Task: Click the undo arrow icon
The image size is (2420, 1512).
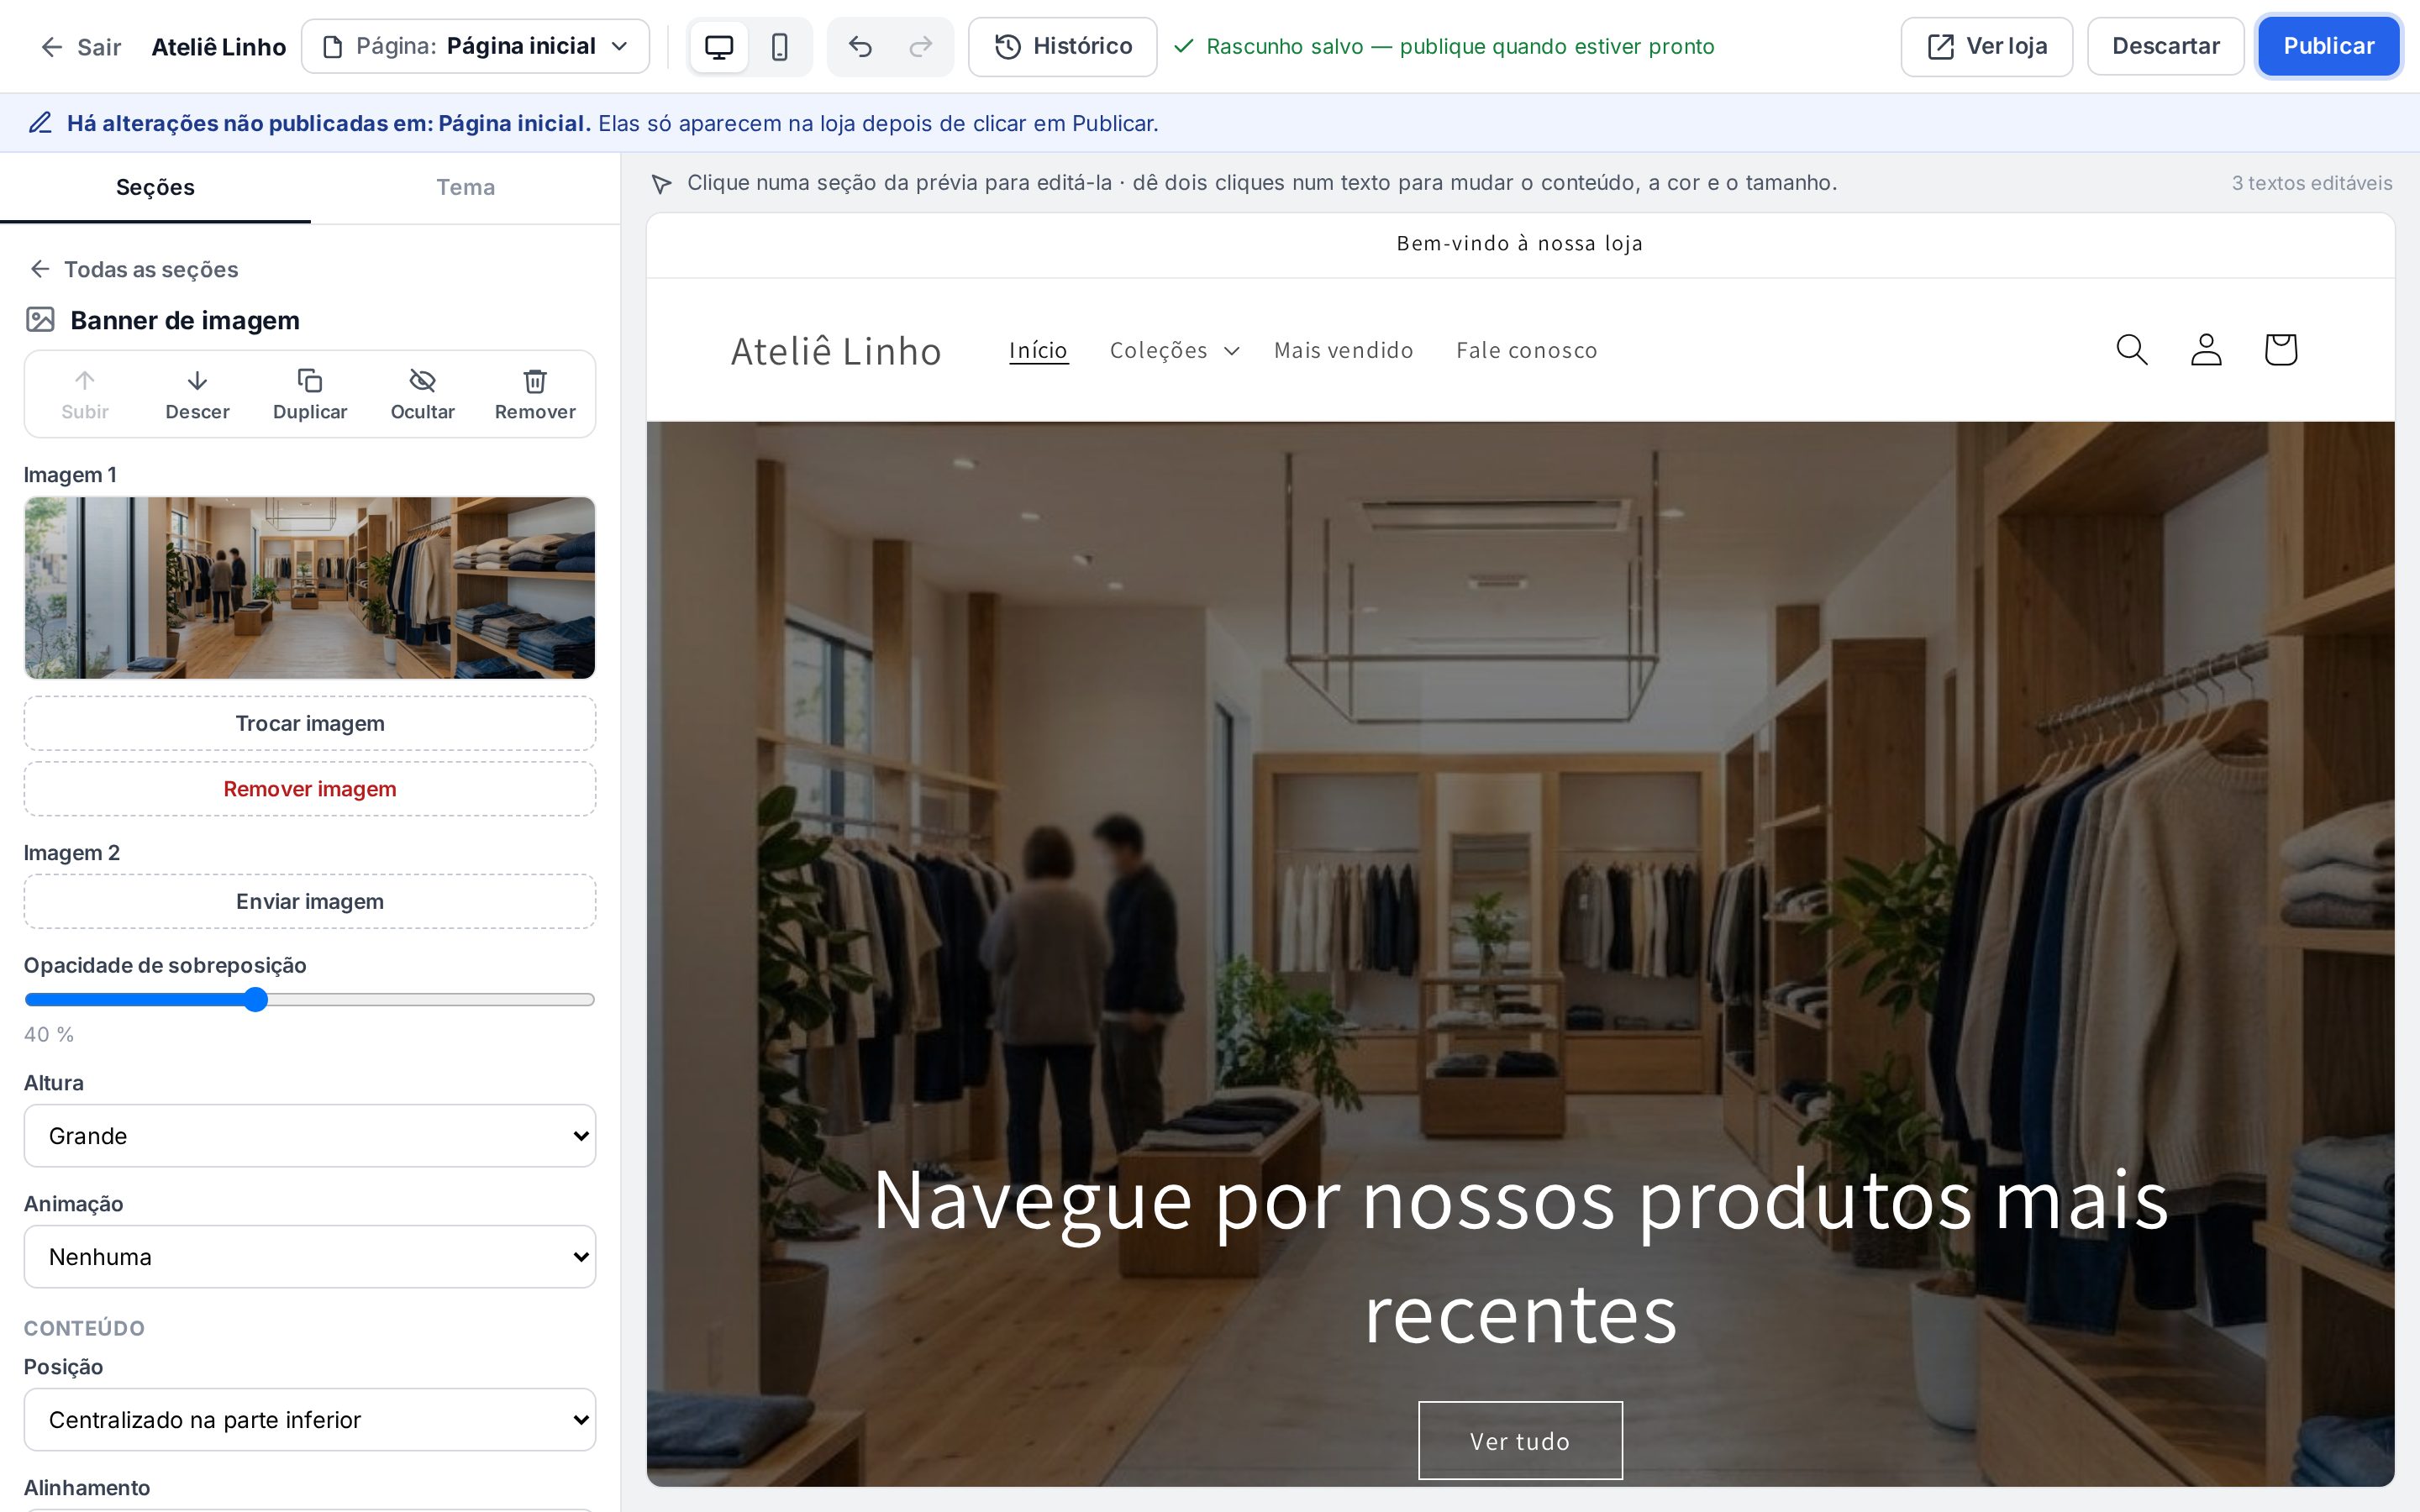Action: point(860,47)
